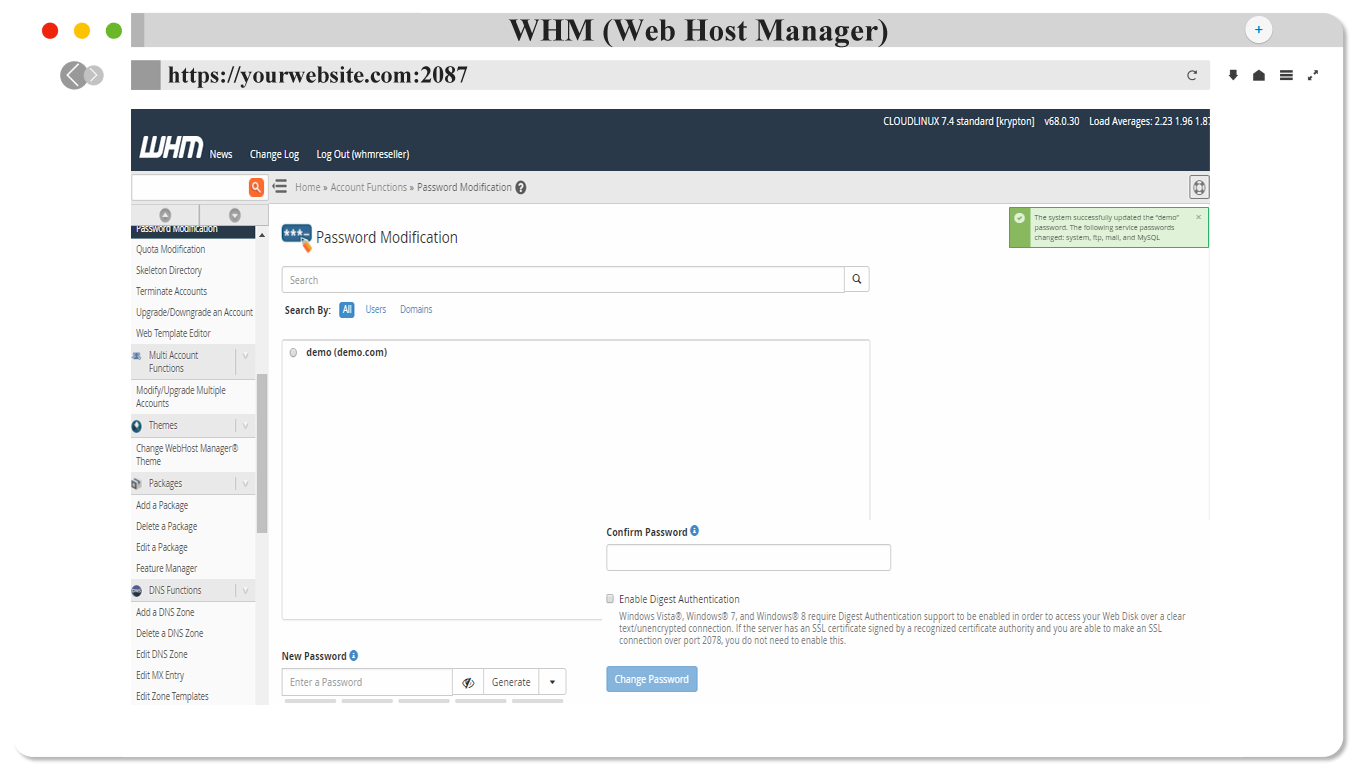Open Modify/Upgrade Multiple Accounts link

click(181, 397)
